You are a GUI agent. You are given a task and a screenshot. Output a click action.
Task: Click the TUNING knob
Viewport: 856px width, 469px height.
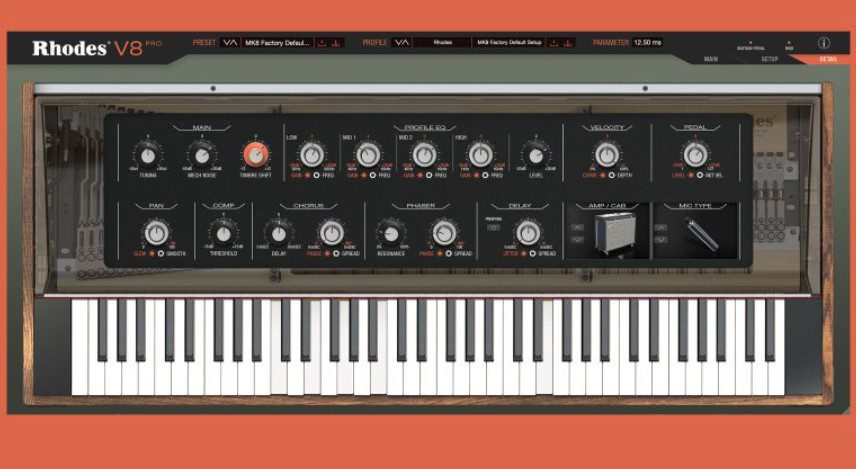pos(147,156)
